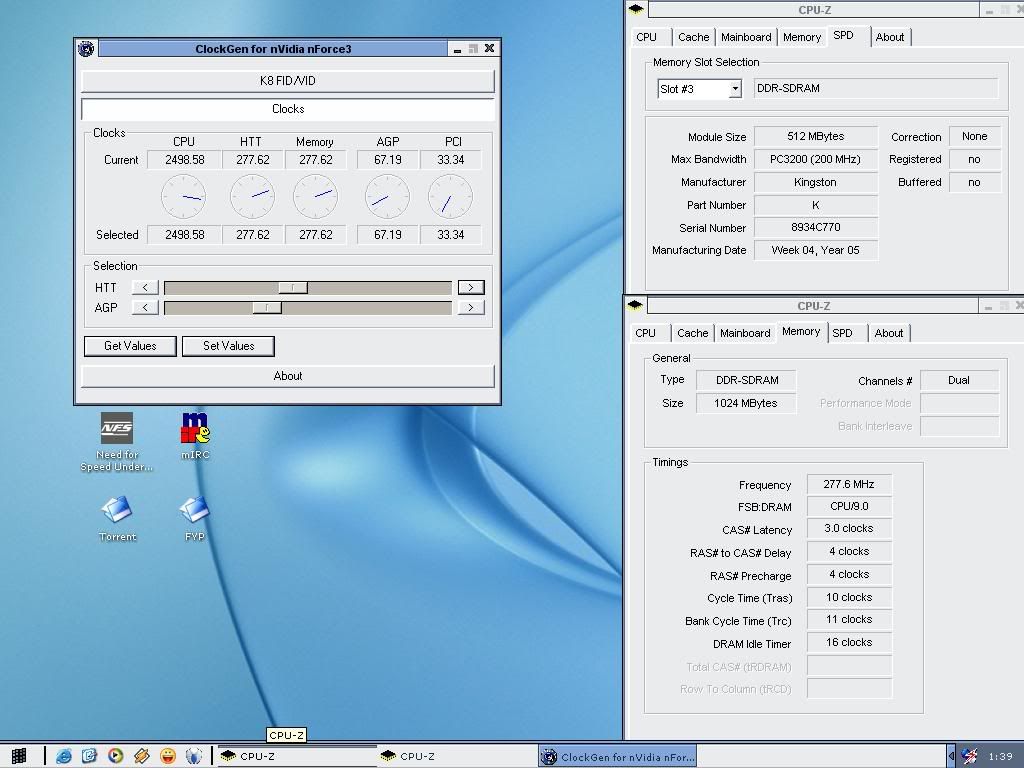1024x768 pixels.
Task: Open the FYP desktop shortcut
Action: click(x=194, y=511)
